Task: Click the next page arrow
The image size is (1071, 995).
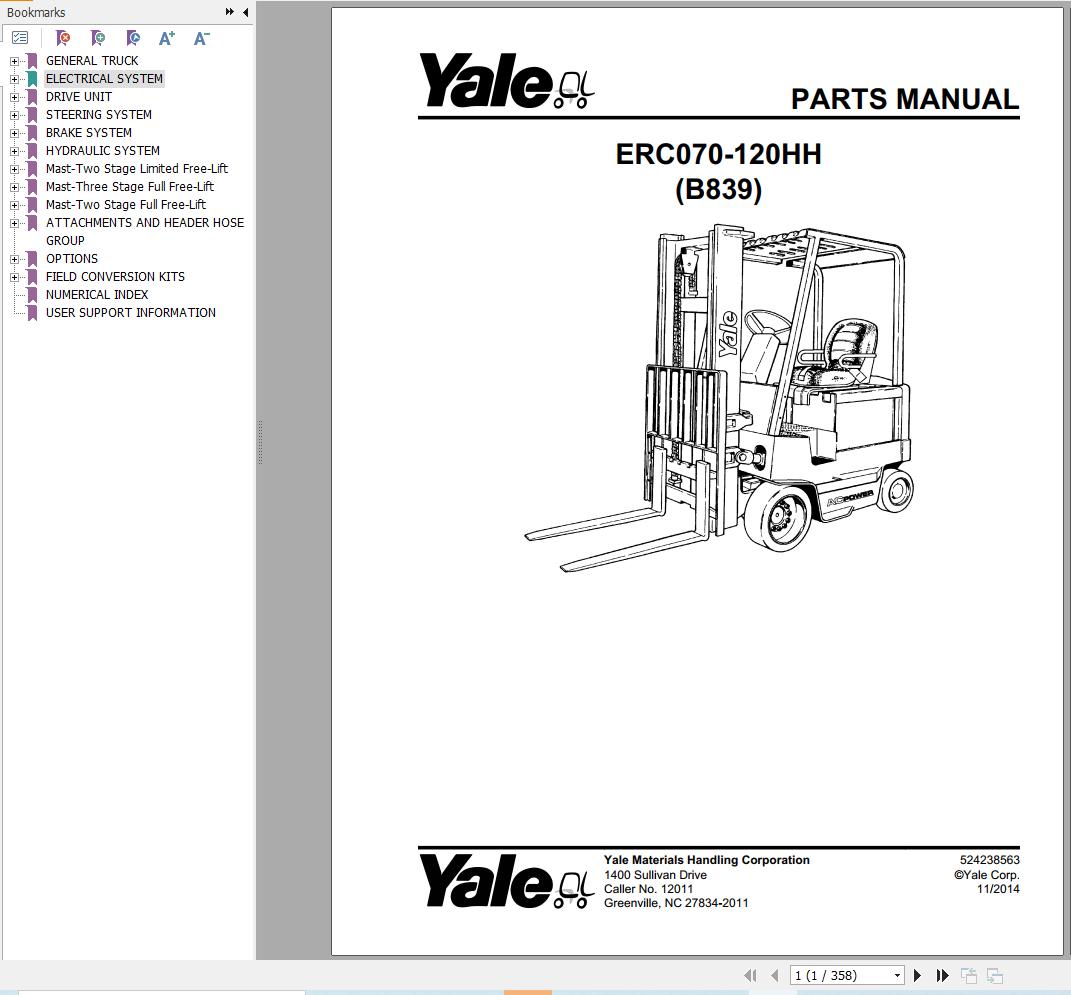Action: [x=917, y=975]
